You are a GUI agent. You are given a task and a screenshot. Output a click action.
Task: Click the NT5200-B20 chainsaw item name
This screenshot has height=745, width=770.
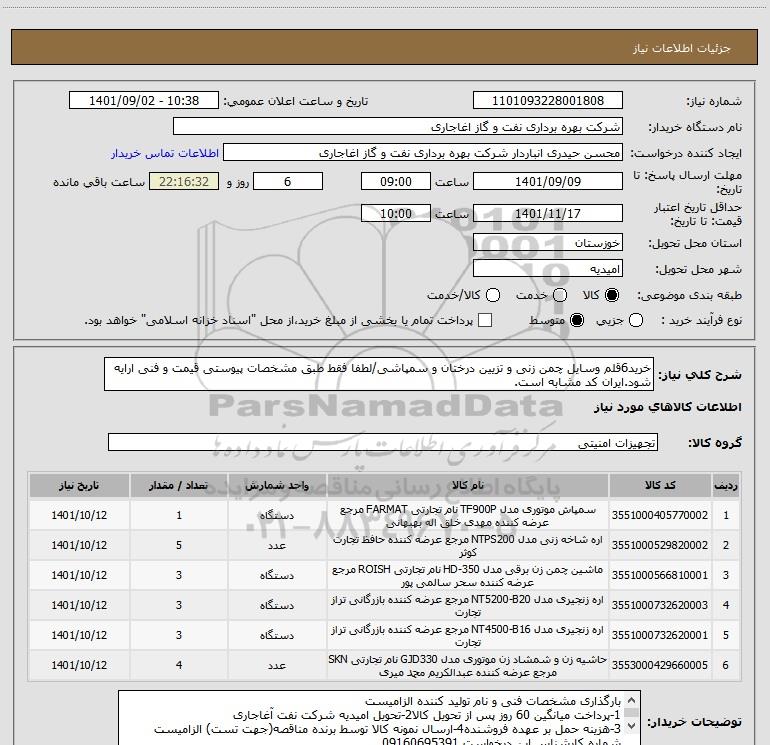coord(468,606)
